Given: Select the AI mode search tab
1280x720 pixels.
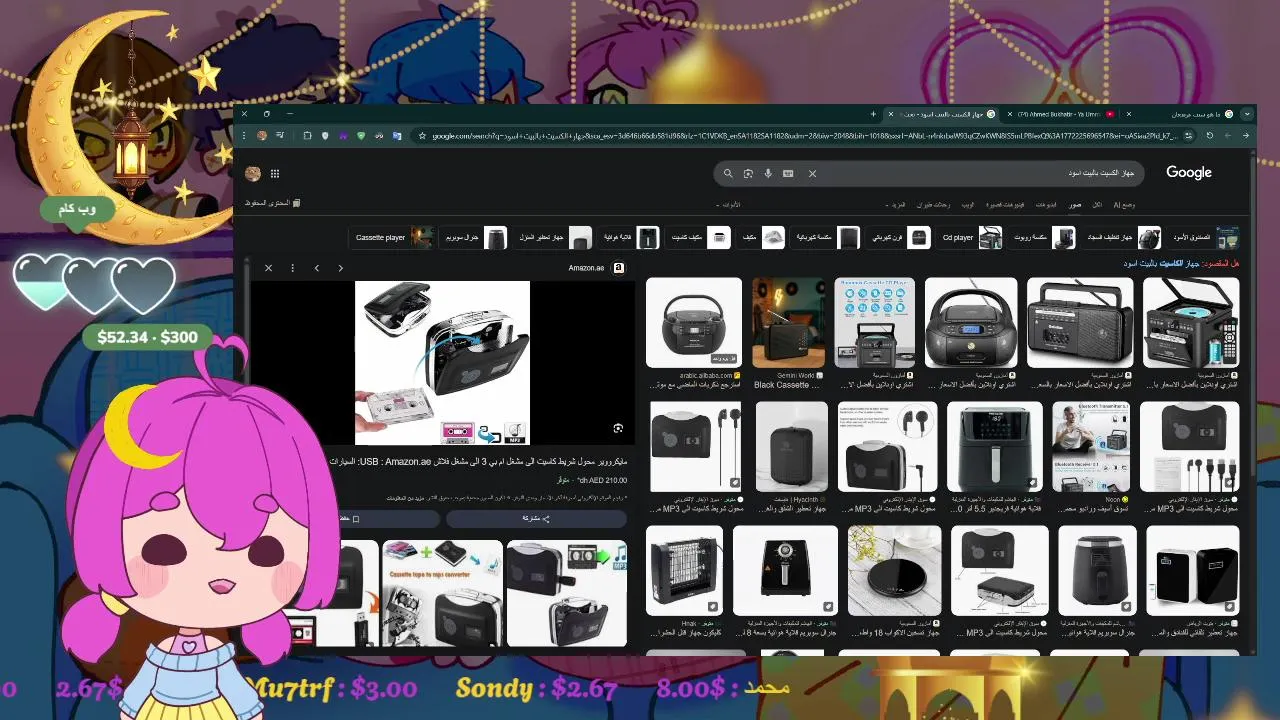Looking at the screenshot, I should [x=1124, y=204].
